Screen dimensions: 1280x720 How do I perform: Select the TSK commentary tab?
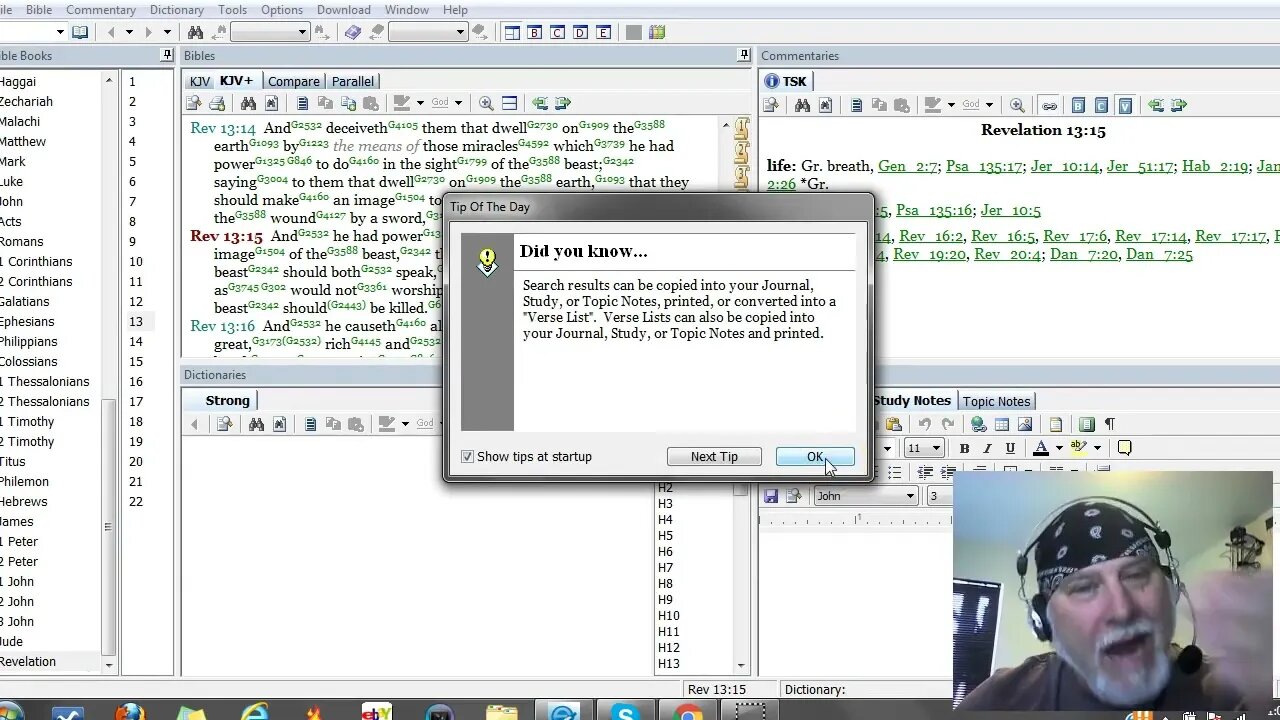(x=787, y=82)
